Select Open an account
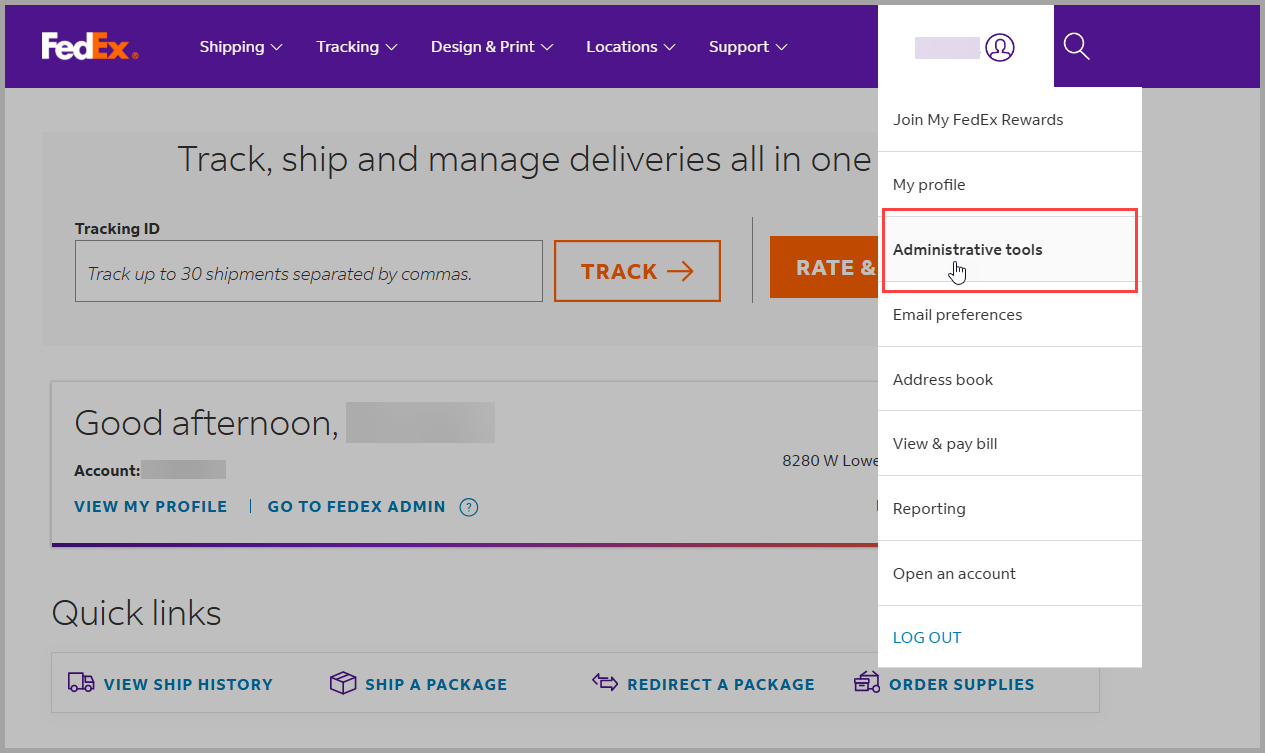Viewport: 1265px width, 753px height. (x=1010, y=573)
